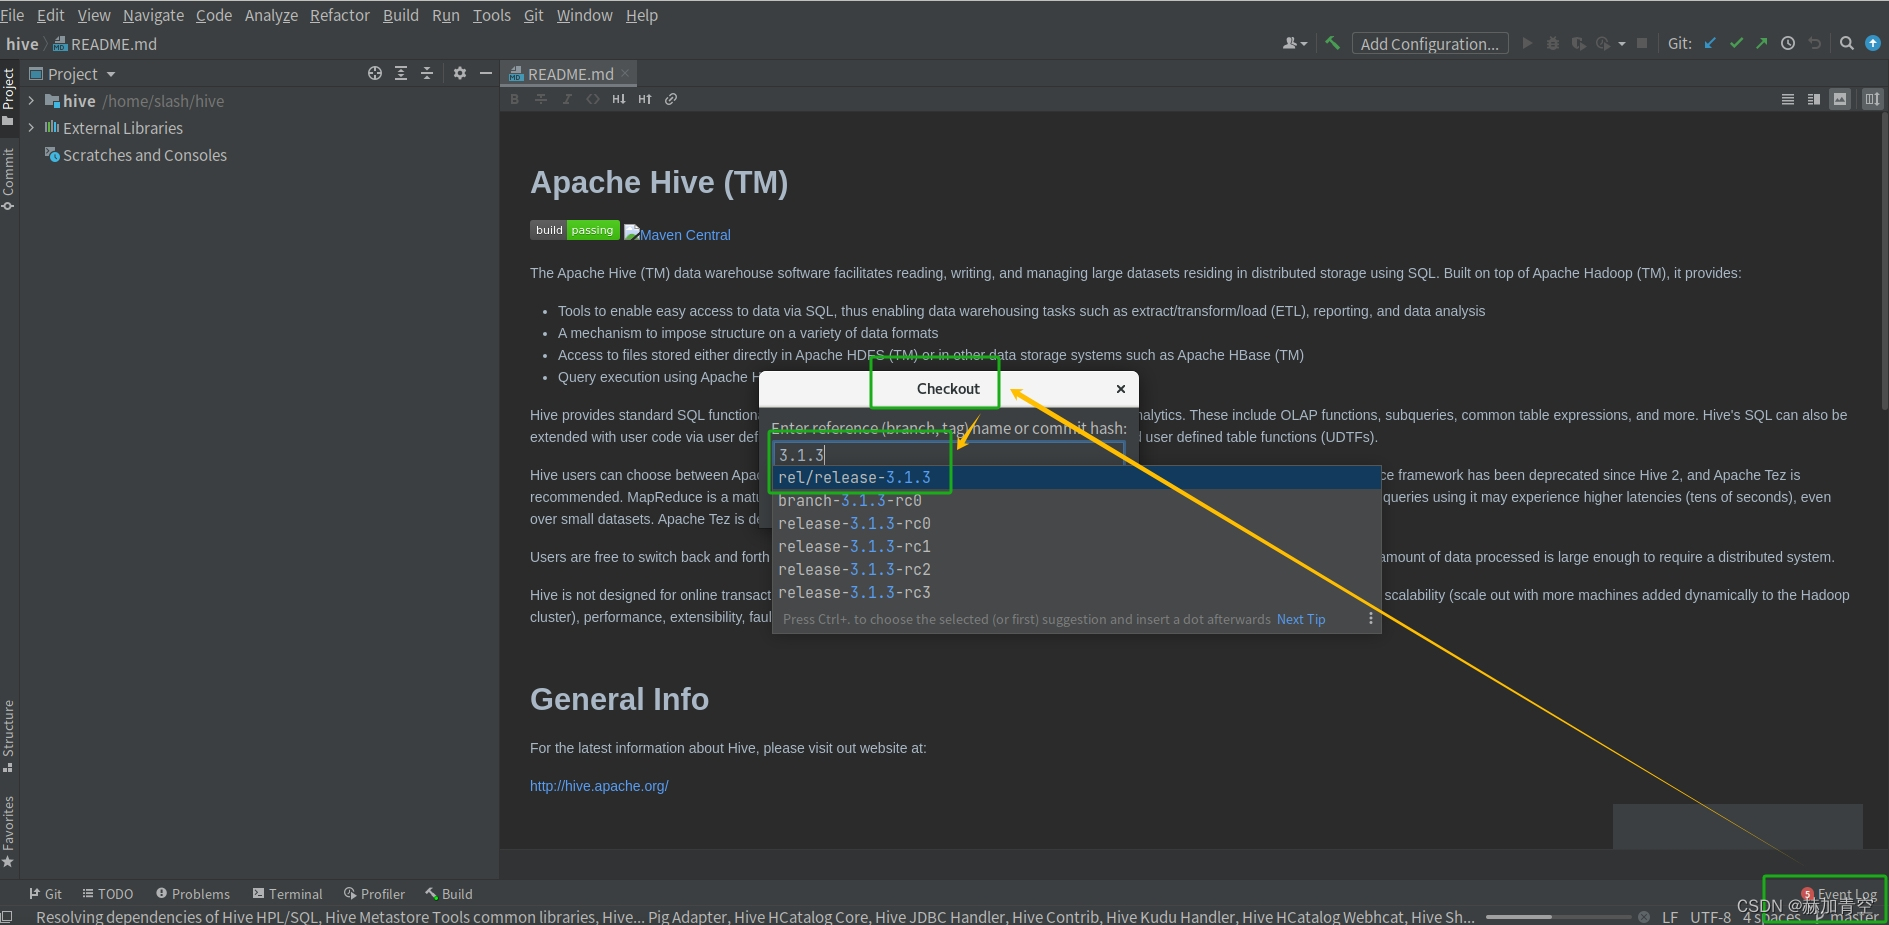Open the Profiler tool window
Screen dimensions: 1889x925
coord(374,894)
